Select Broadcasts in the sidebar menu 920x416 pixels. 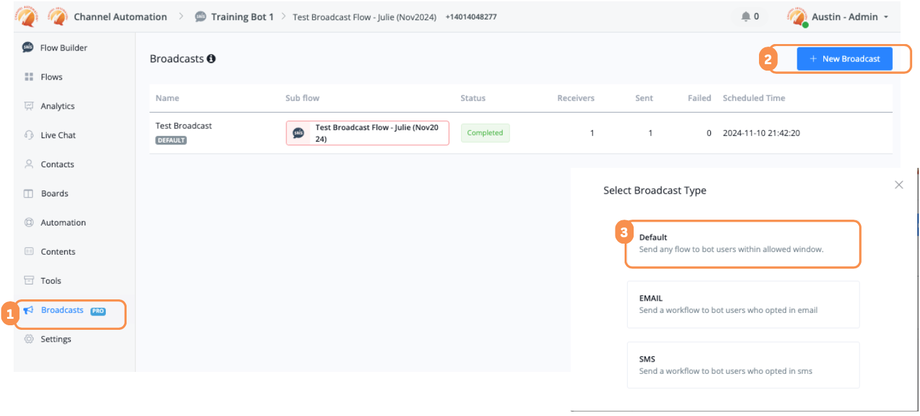point(62,310)
